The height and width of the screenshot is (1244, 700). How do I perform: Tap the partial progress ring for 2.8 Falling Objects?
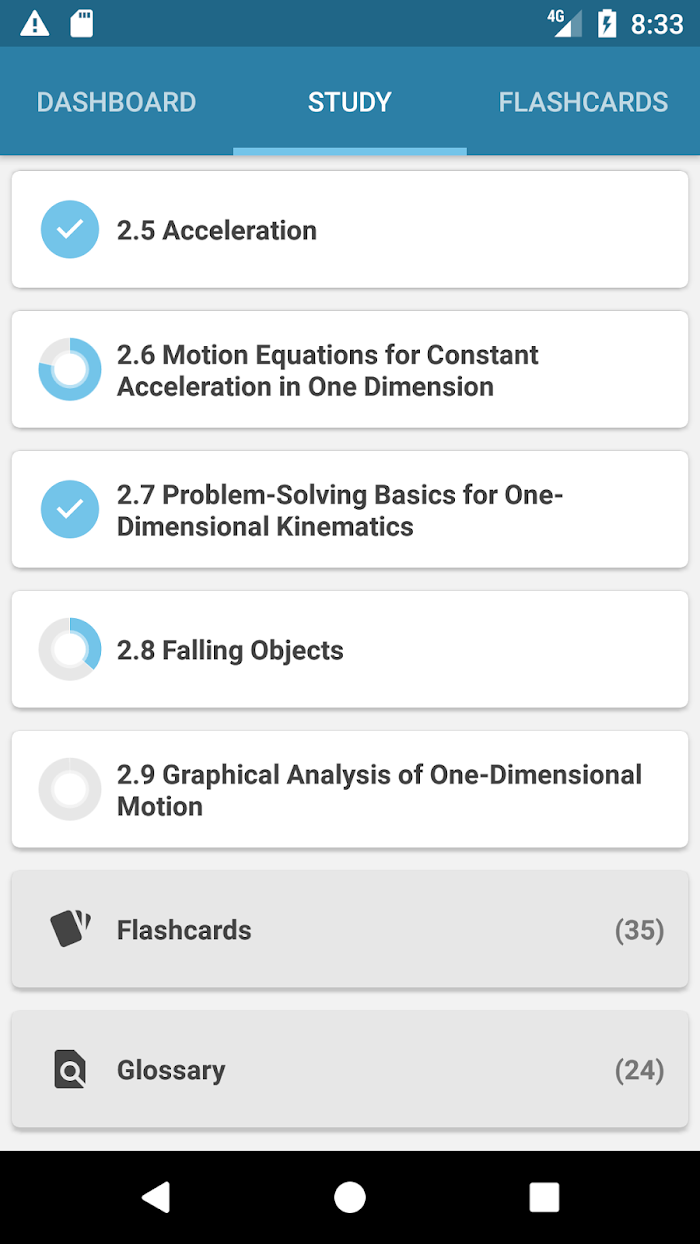point(70,650)
